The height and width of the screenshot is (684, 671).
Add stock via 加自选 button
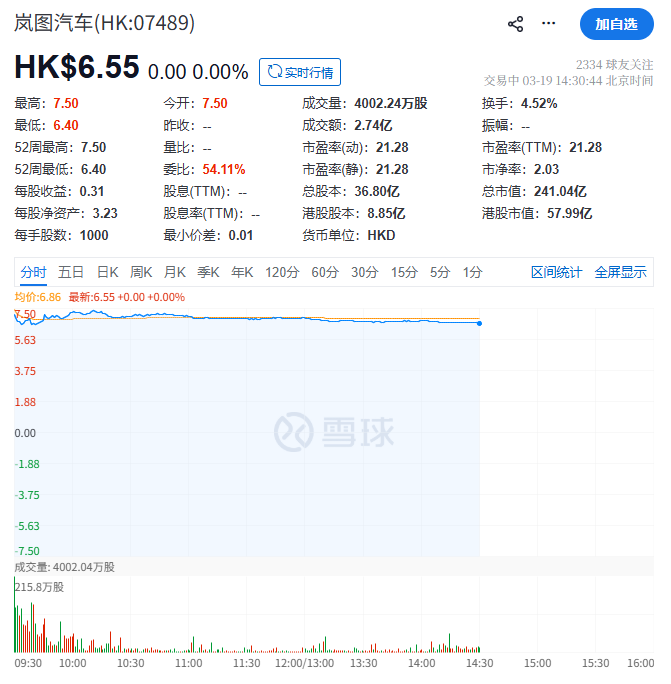616,24
